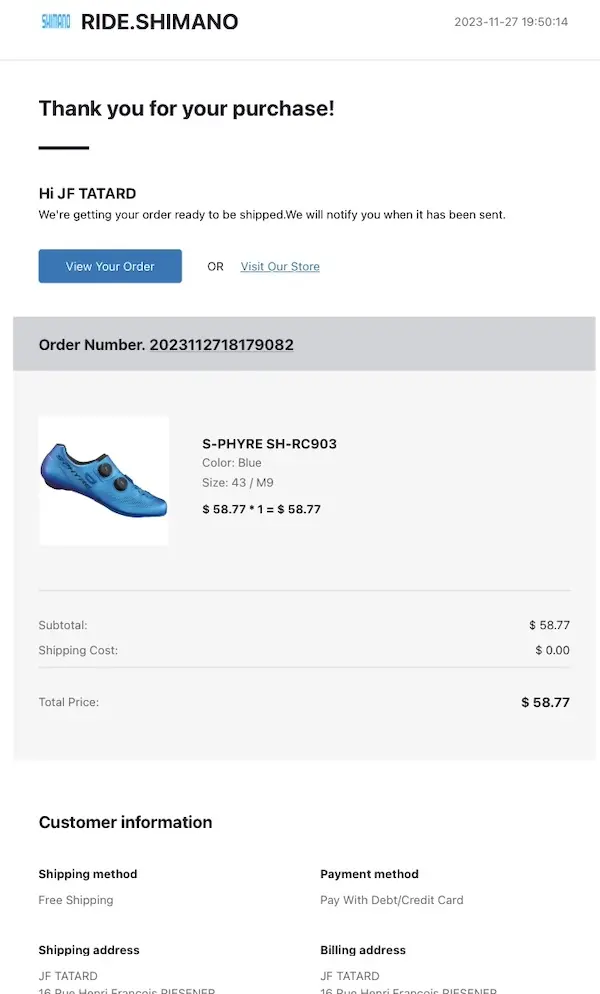Click the Shipping address label

[x=89, y=950]
